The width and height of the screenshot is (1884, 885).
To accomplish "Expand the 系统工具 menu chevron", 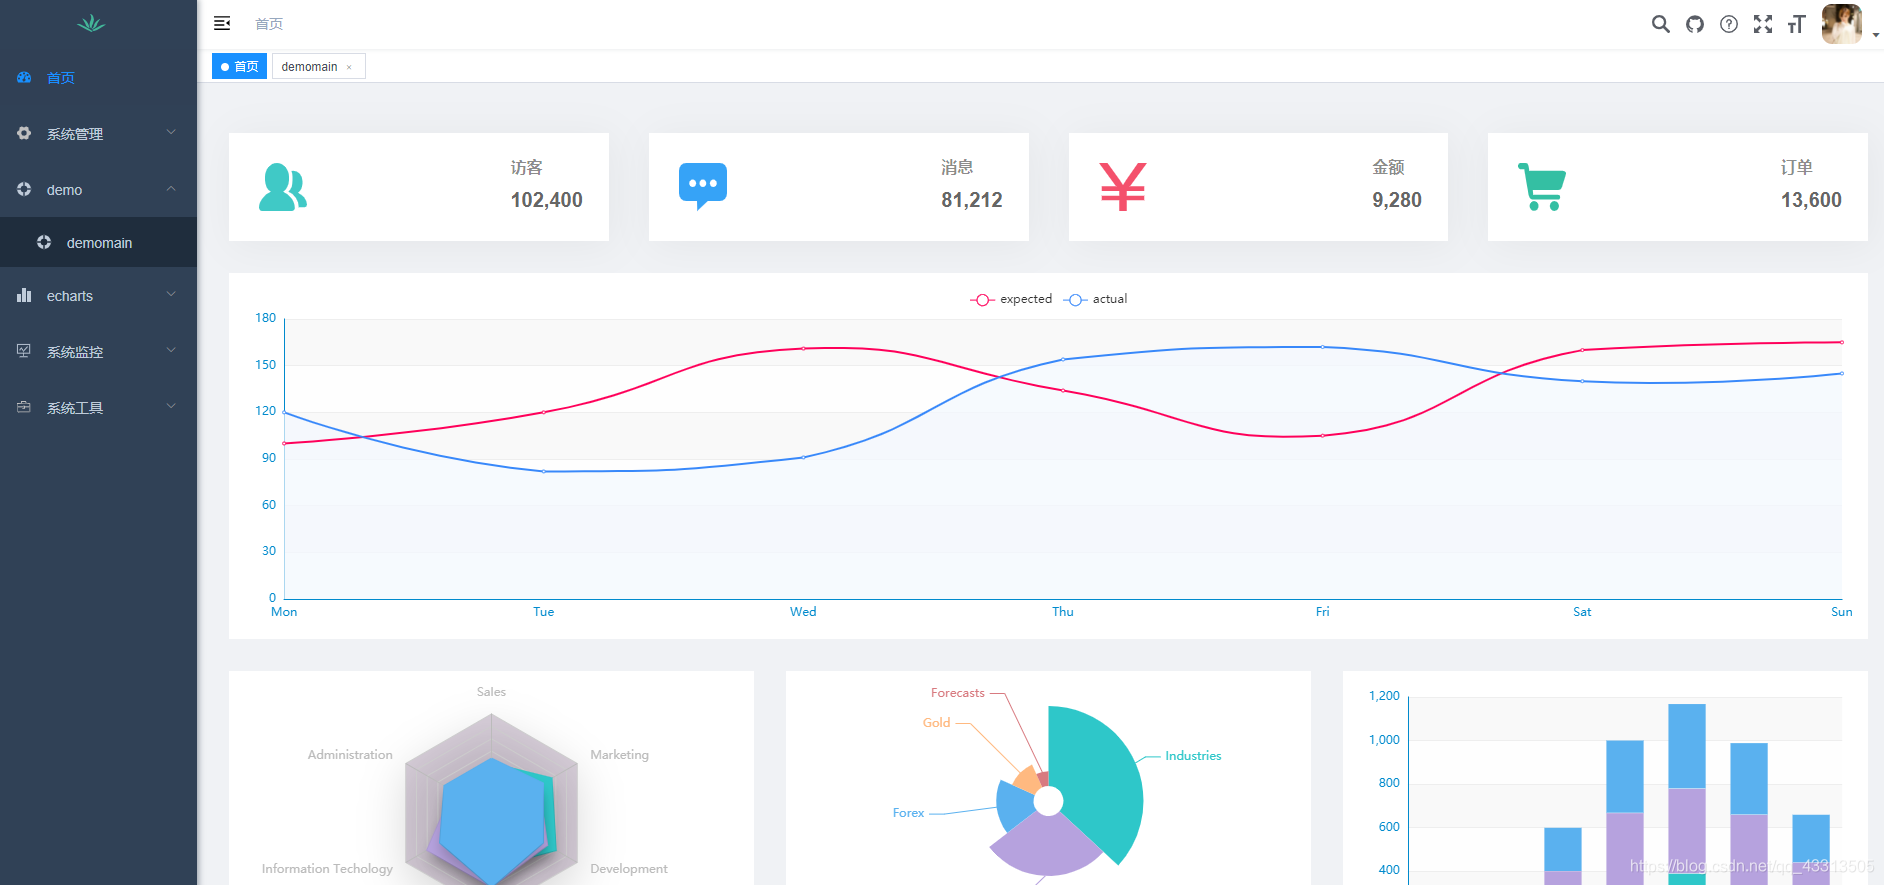I will [171, 406].
